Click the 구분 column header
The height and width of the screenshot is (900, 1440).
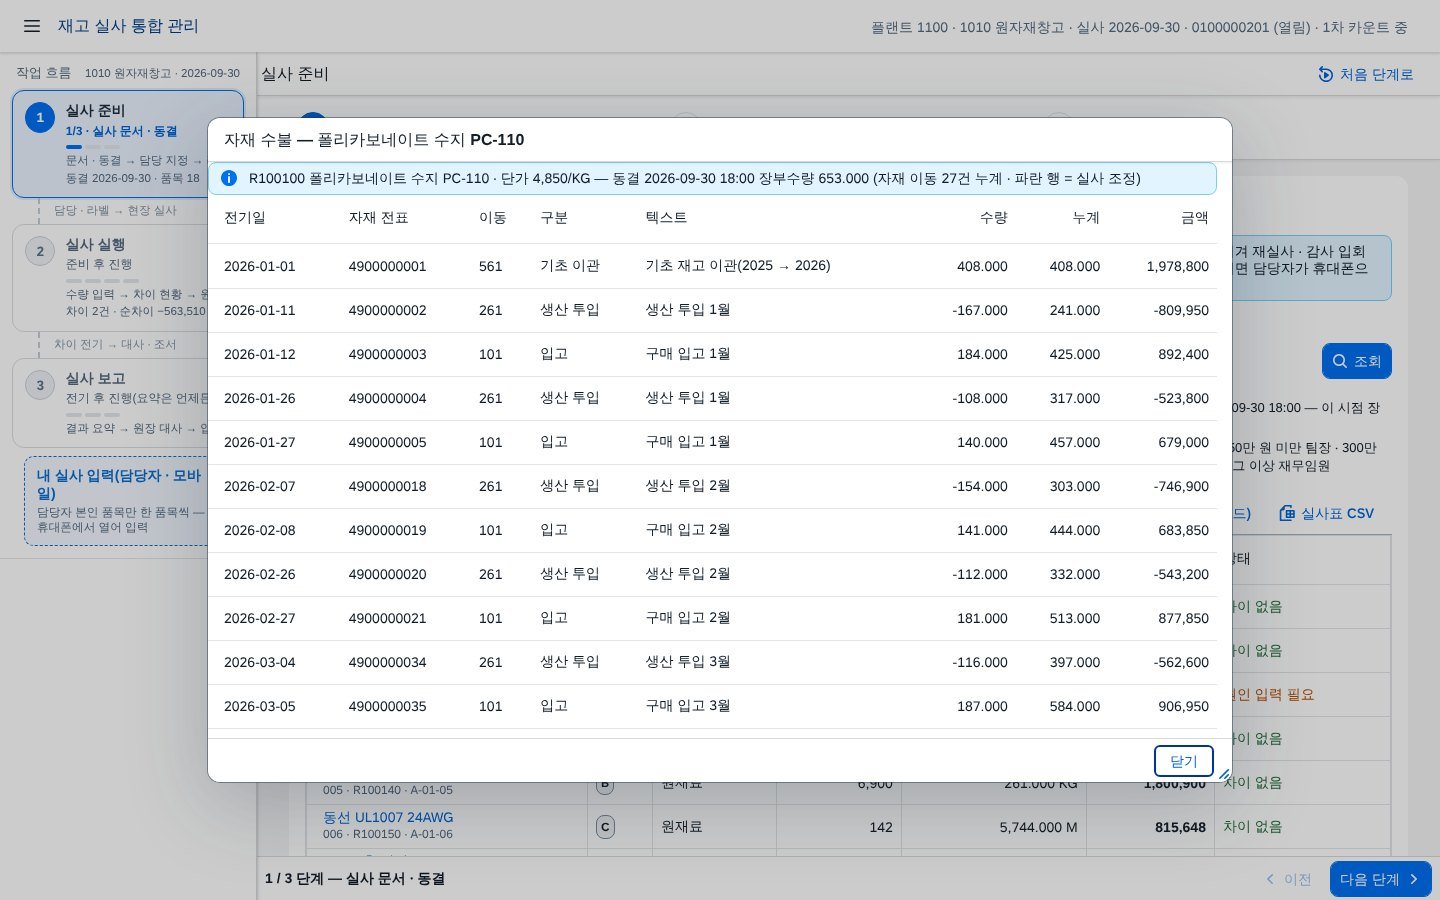click(554, 218)
